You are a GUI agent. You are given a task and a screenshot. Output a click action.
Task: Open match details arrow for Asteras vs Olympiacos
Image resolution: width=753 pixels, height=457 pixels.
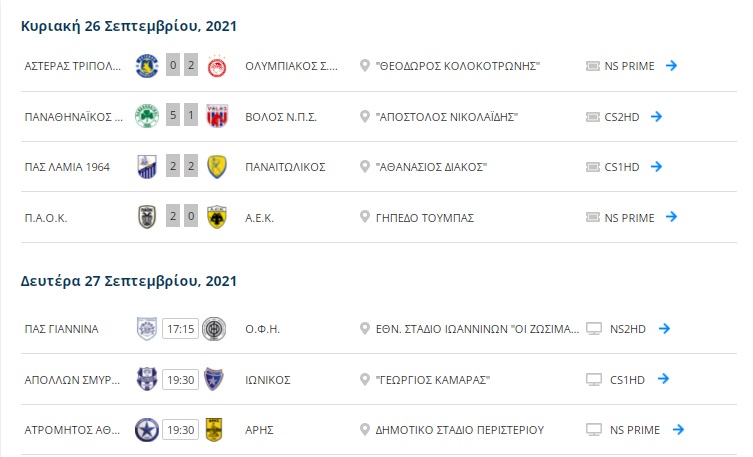pyautogui.click(x=671, y=65)
